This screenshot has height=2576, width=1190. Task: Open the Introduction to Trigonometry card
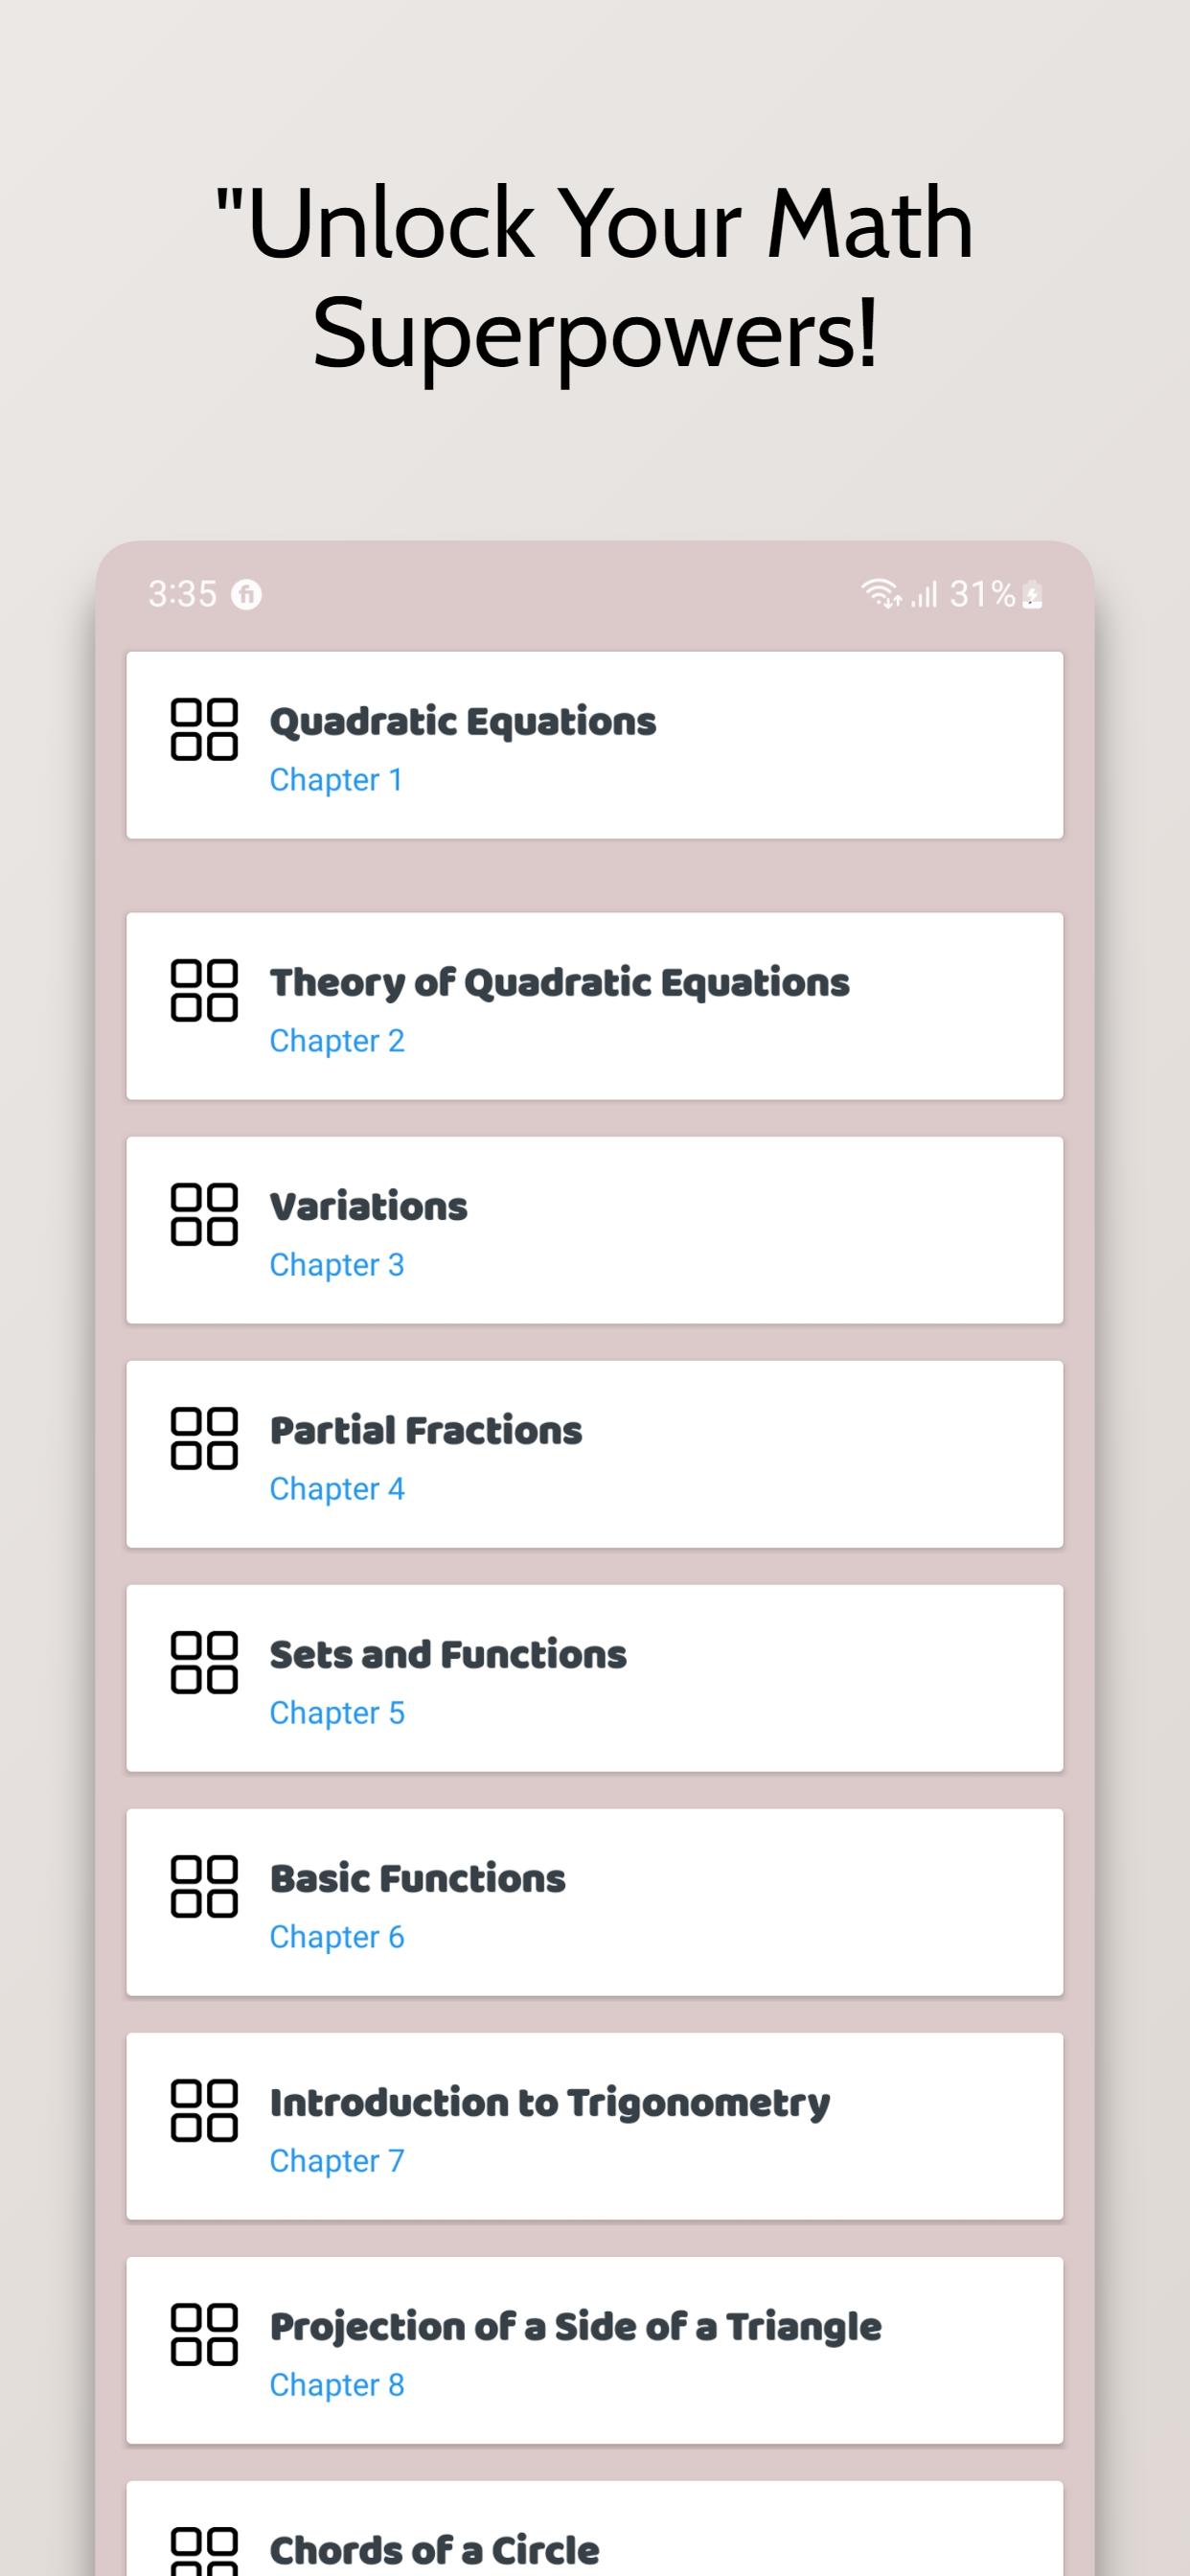595,2126
